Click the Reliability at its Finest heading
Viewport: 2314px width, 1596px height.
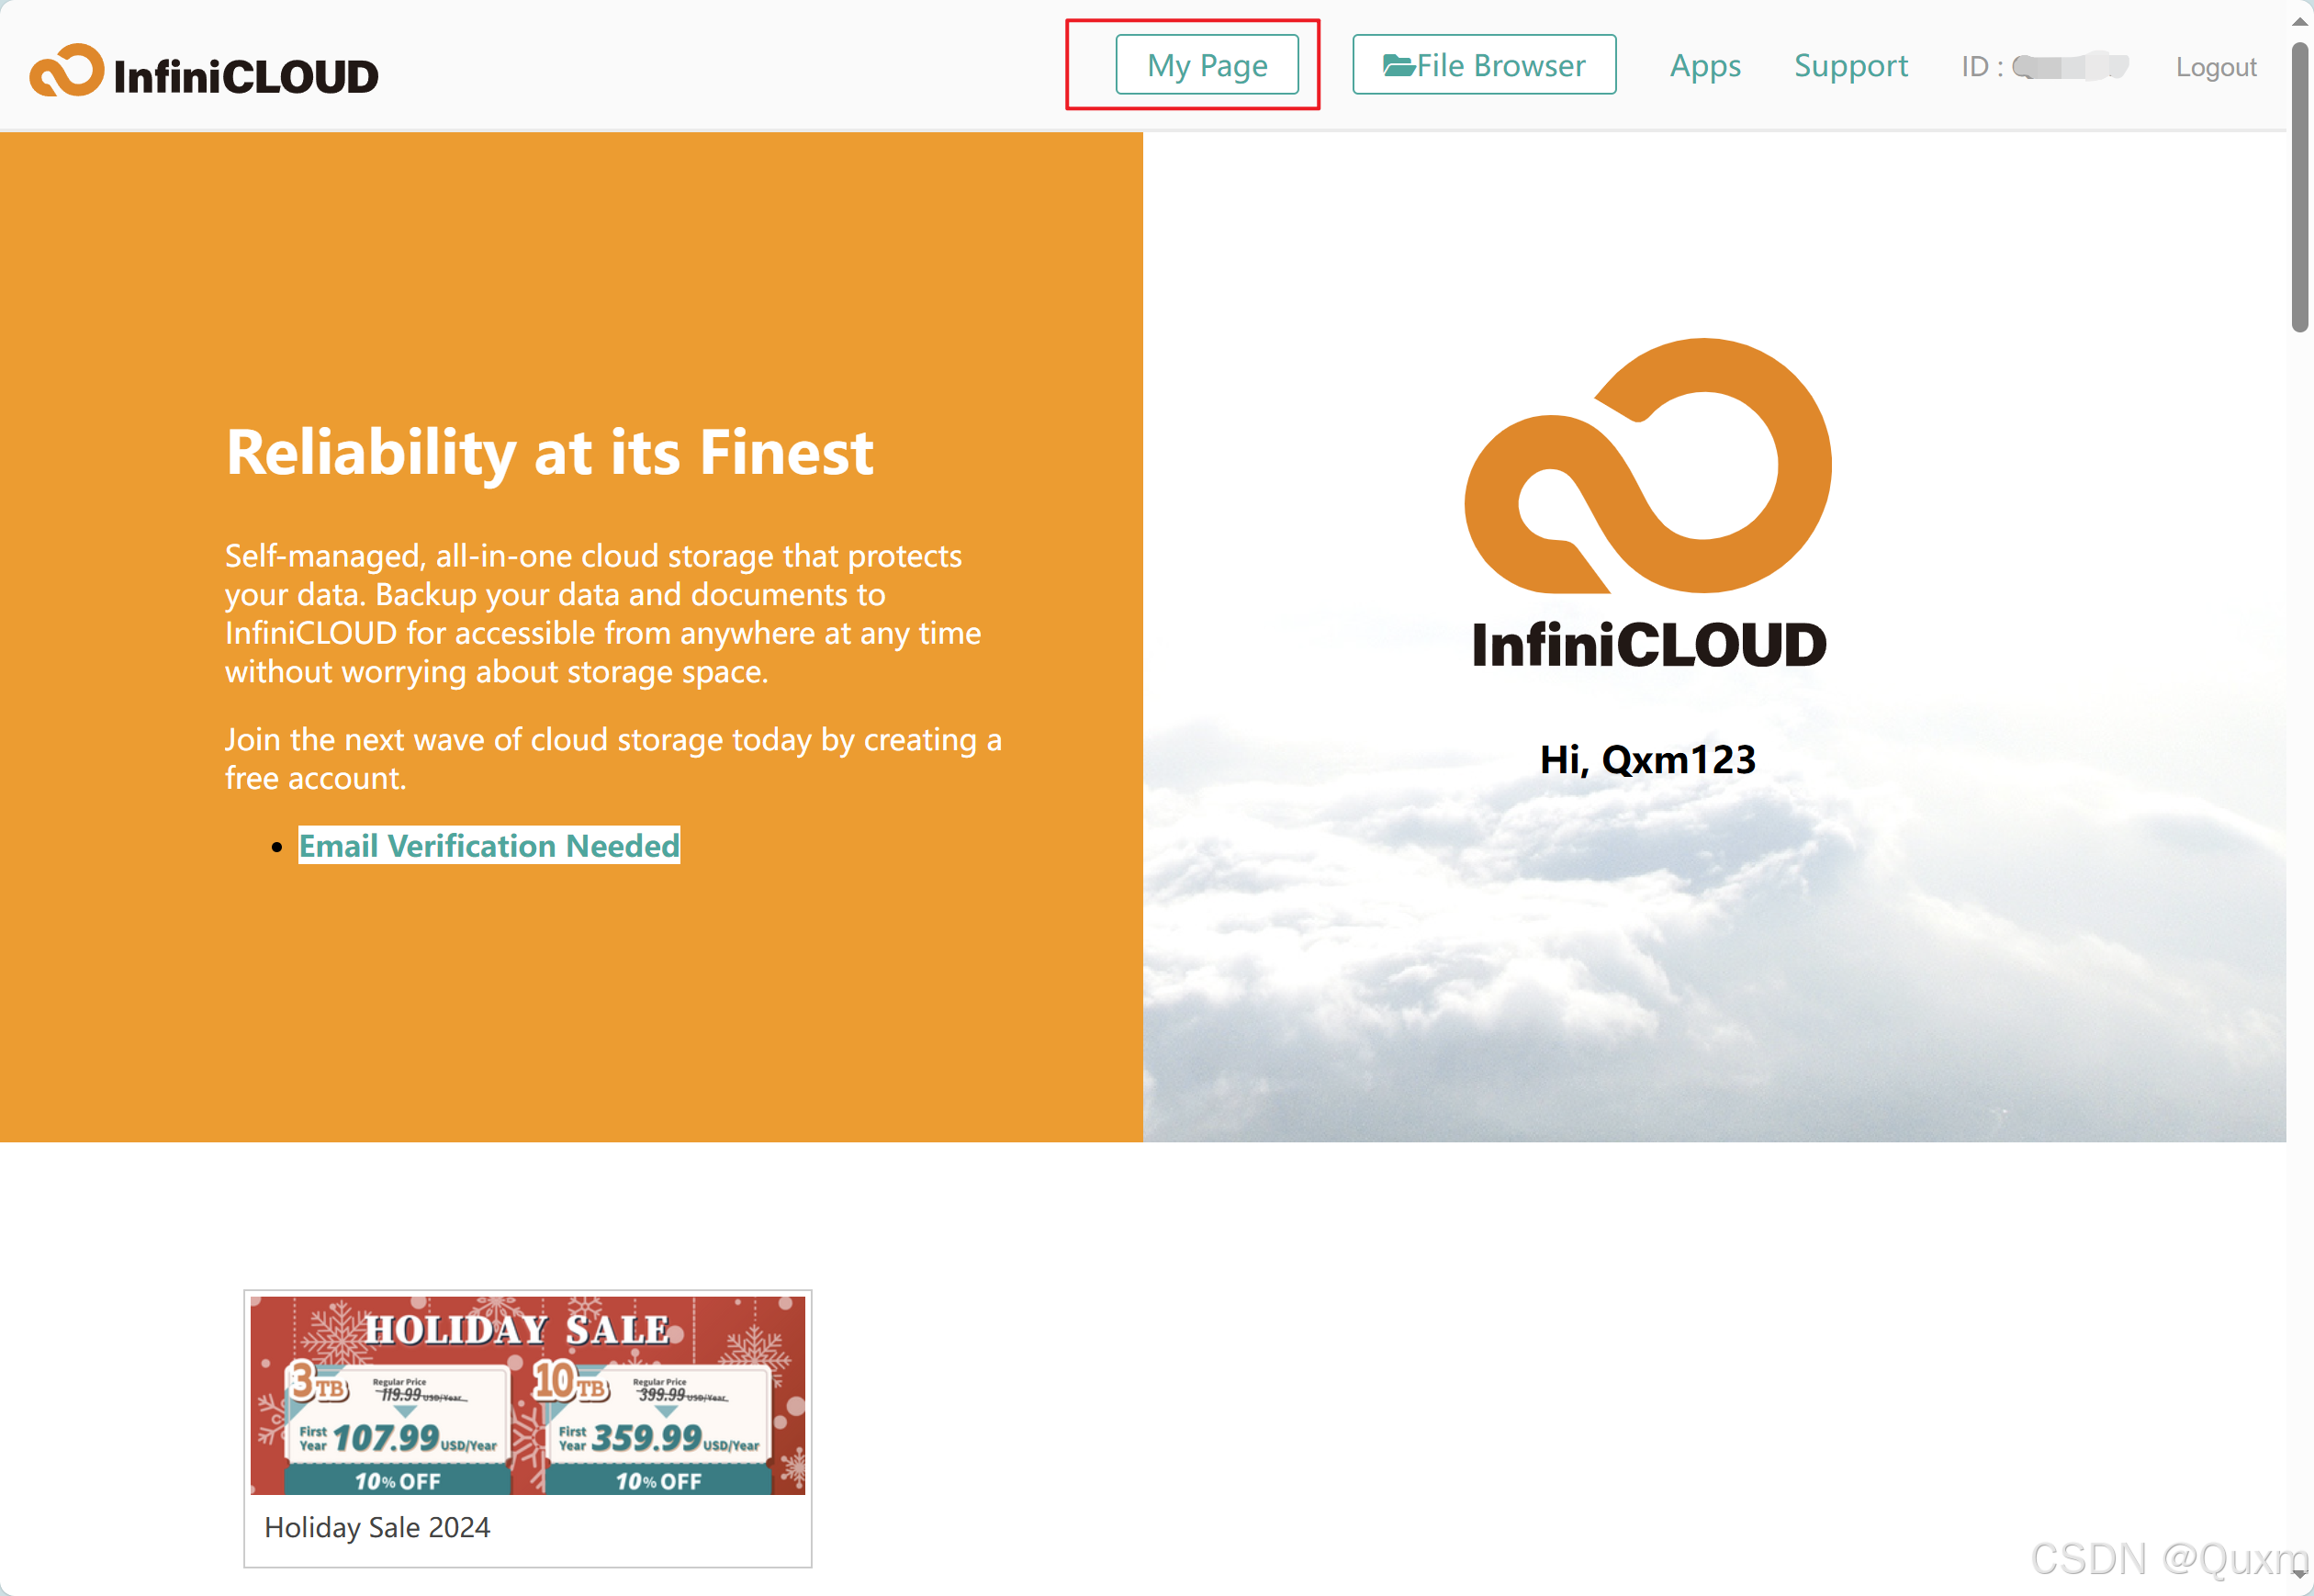(x=549, y=453)
